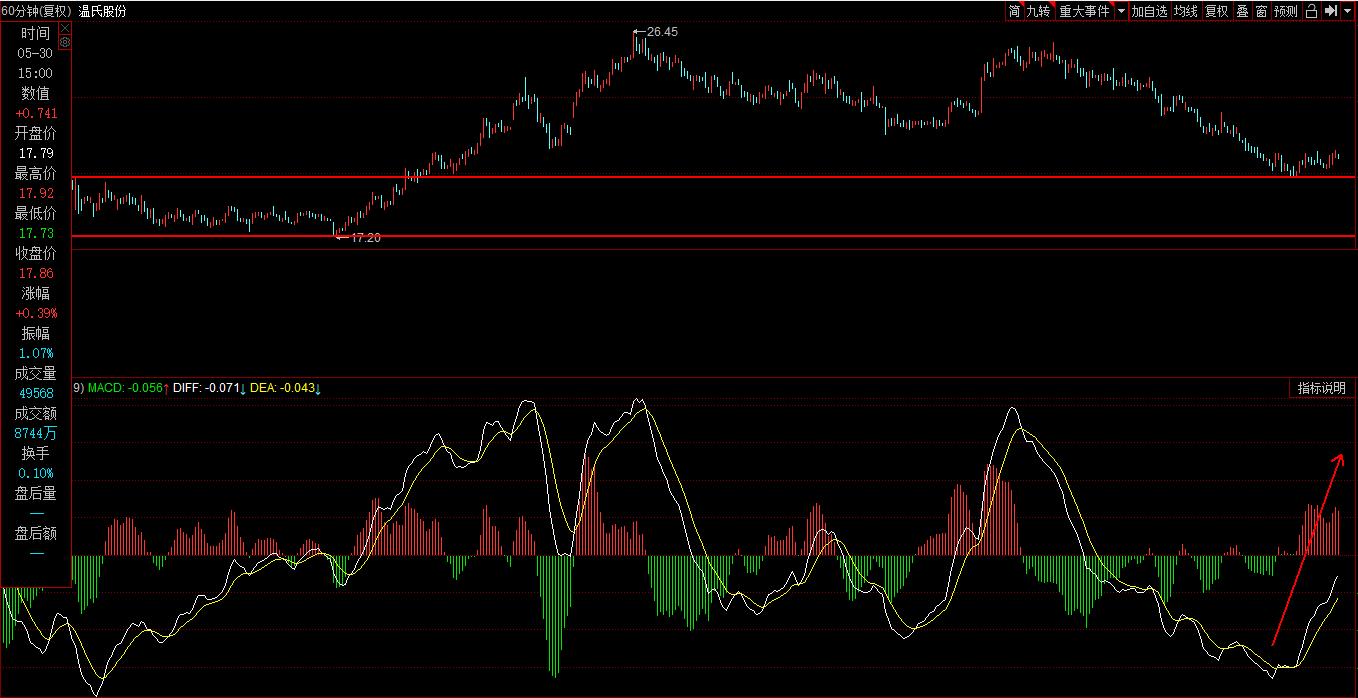
Task: Open the 预测 forecast tool
Action: click(x=1285, y=11)
